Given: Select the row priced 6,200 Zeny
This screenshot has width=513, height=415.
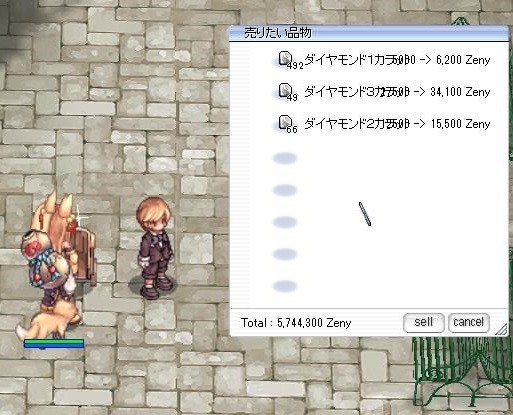Looking at the screenshot, I should point(383,60).
